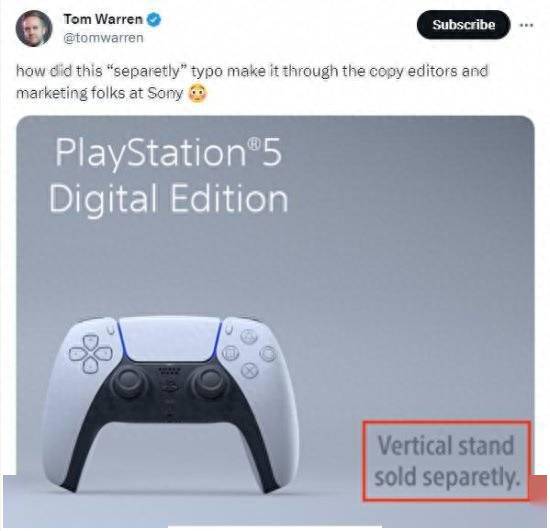Open the @tomwarren handle link
This screenshot has height=531, width=550.
coord(103,38)
